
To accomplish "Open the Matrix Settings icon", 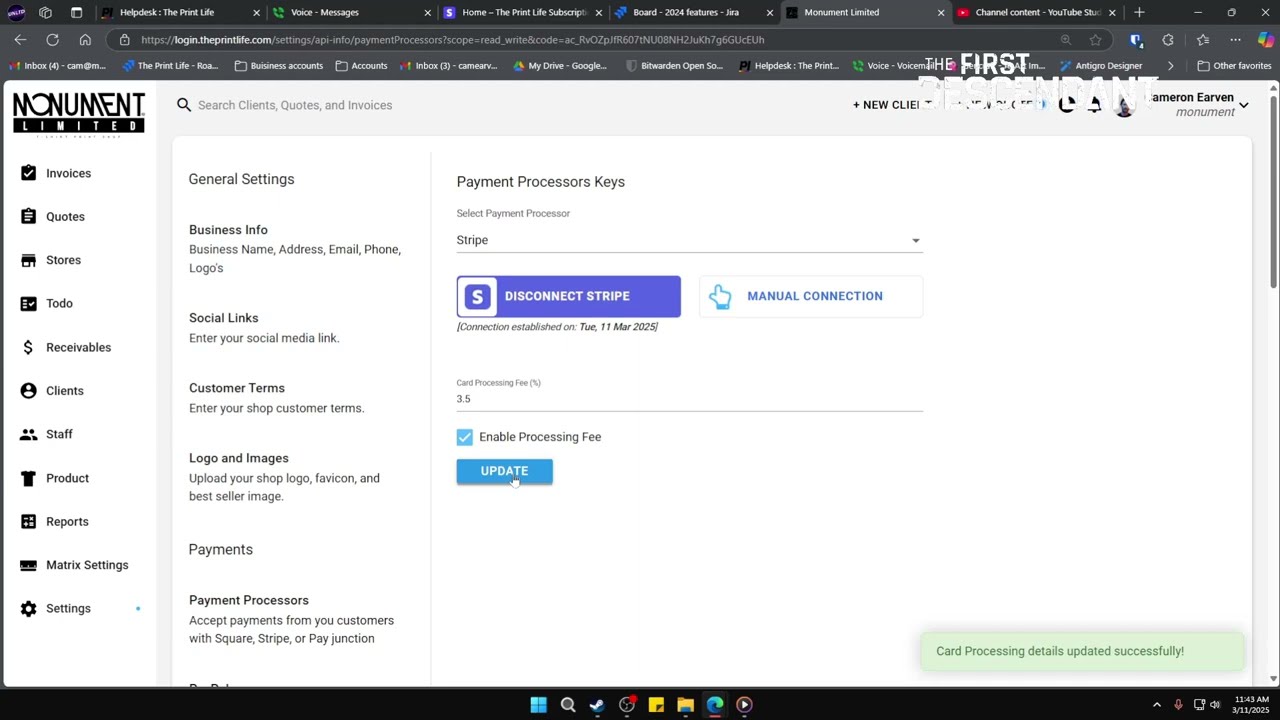I will [28, 565].
